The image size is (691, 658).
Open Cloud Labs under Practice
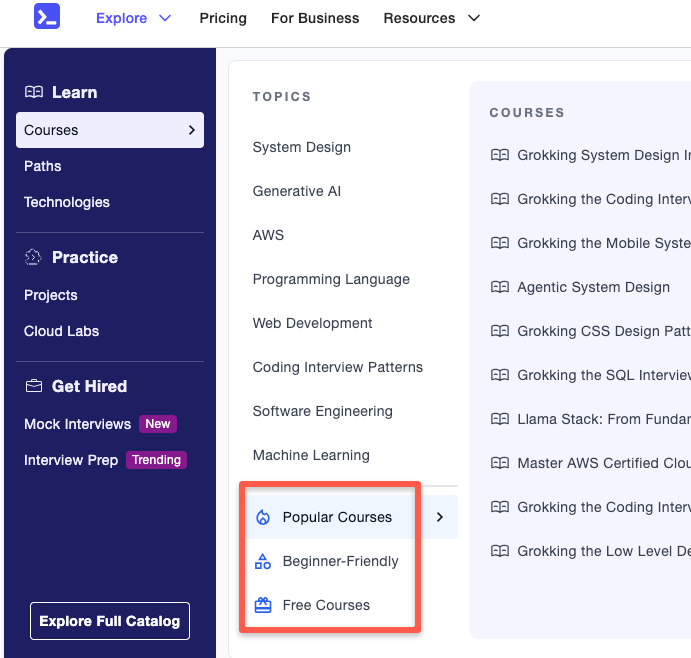coord(62,331)
